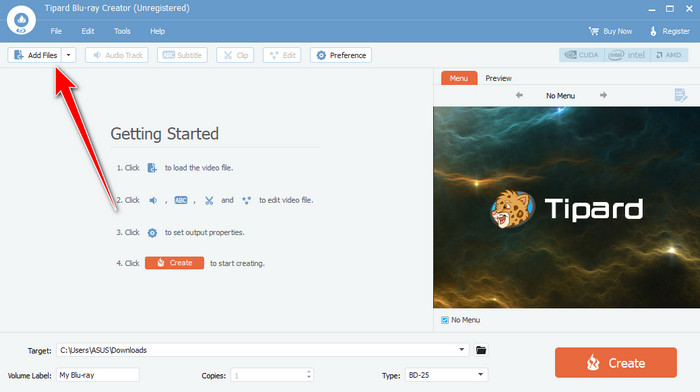Open the Edit effects tool
This screenshot has width=700, height=392.
coord(282,55)
